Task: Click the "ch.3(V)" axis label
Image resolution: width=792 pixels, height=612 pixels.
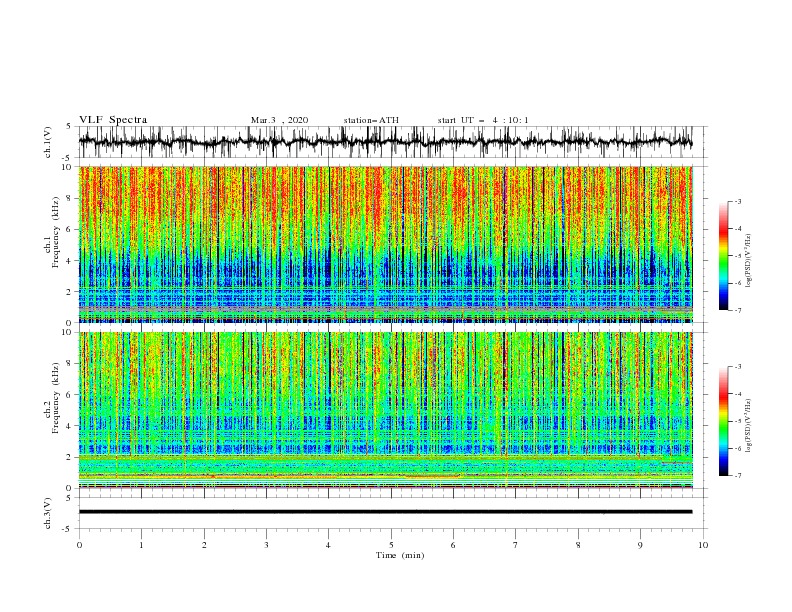Action: 48,513
